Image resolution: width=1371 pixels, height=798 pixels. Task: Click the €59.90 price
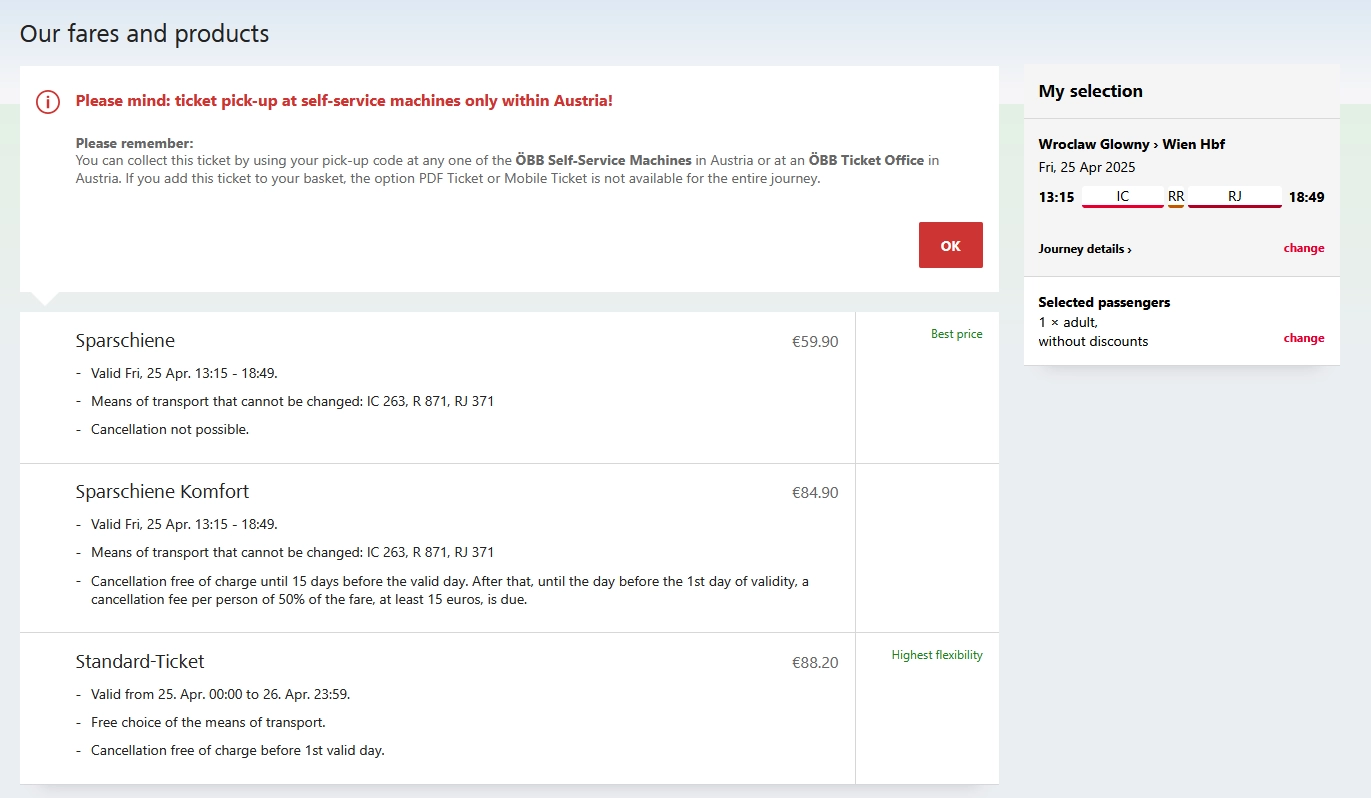(814, 342)
